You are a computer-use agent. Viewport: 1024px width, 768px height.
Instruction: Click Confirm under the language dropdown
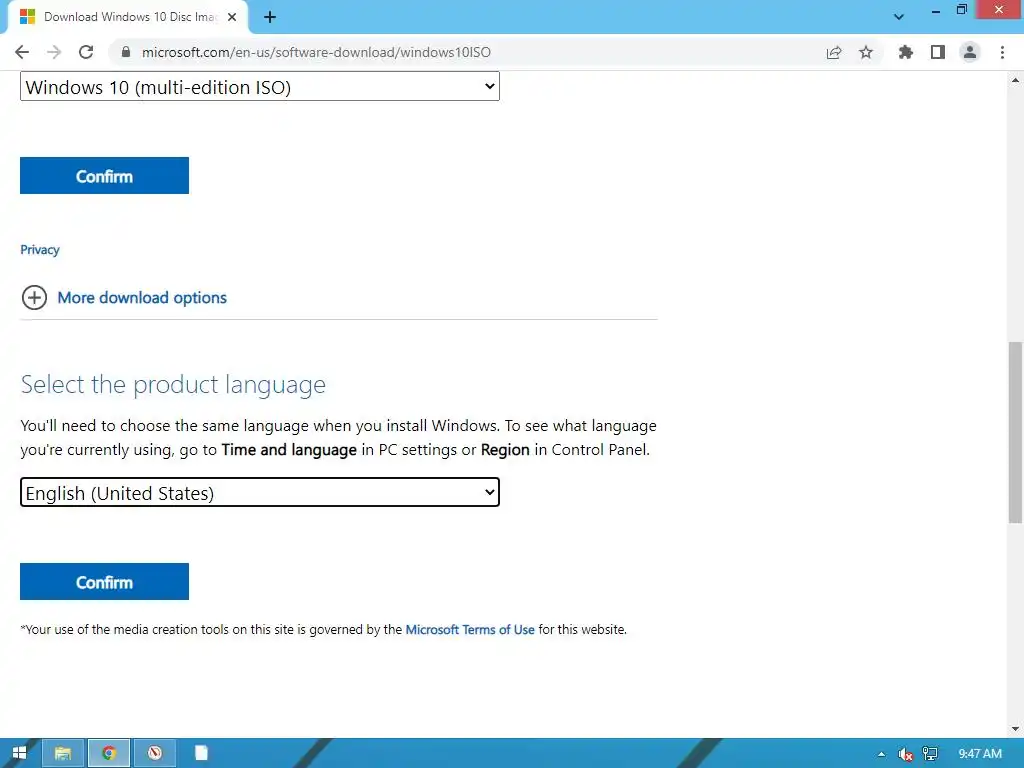click(x=104, y=582)
